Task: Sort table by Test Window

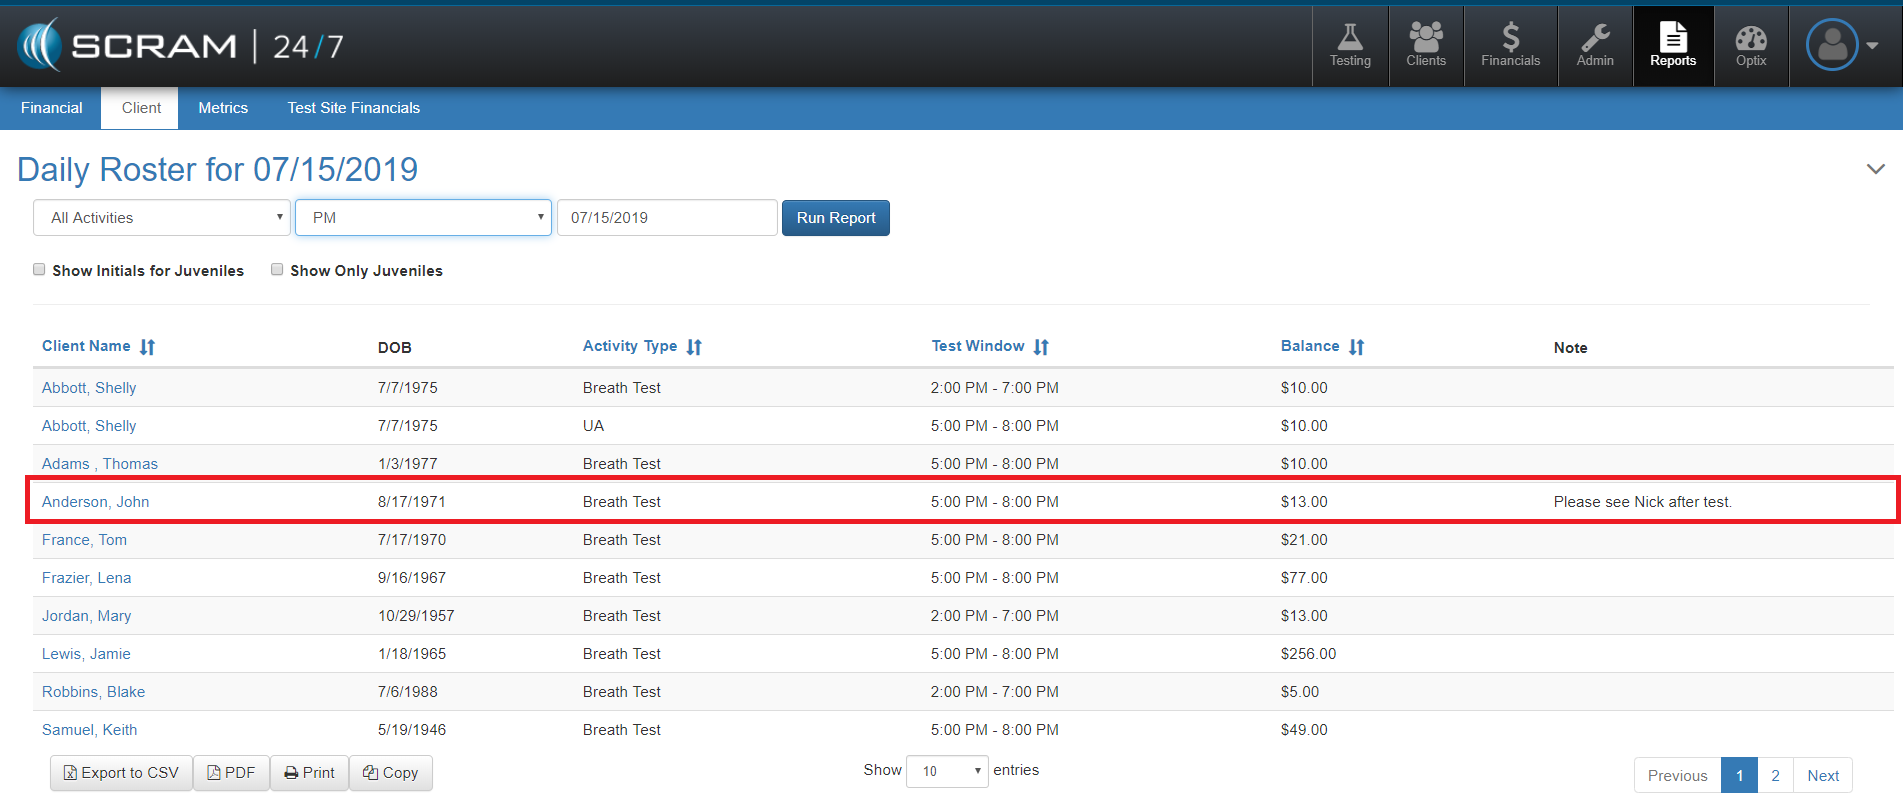Action: pyautogui.click(x=1041, y=347)
